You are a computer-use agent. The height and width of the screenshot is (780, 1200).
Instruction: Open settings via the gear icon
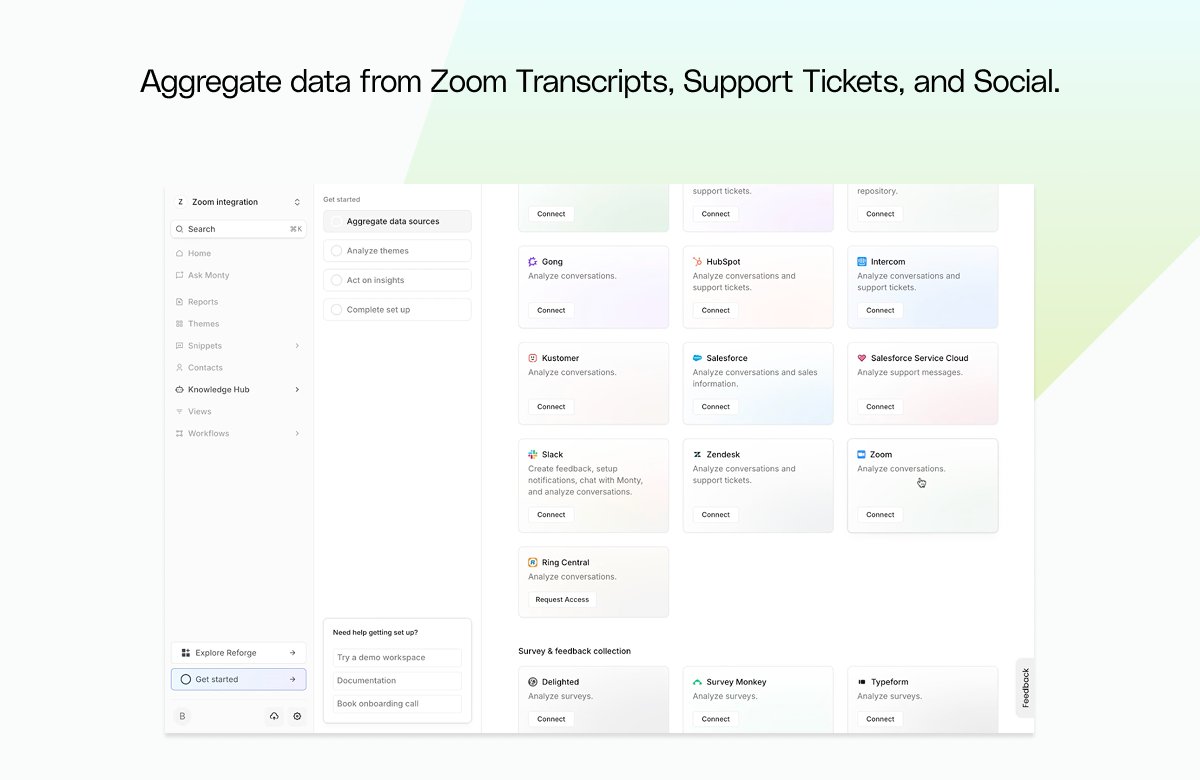[x=297, y=716]
